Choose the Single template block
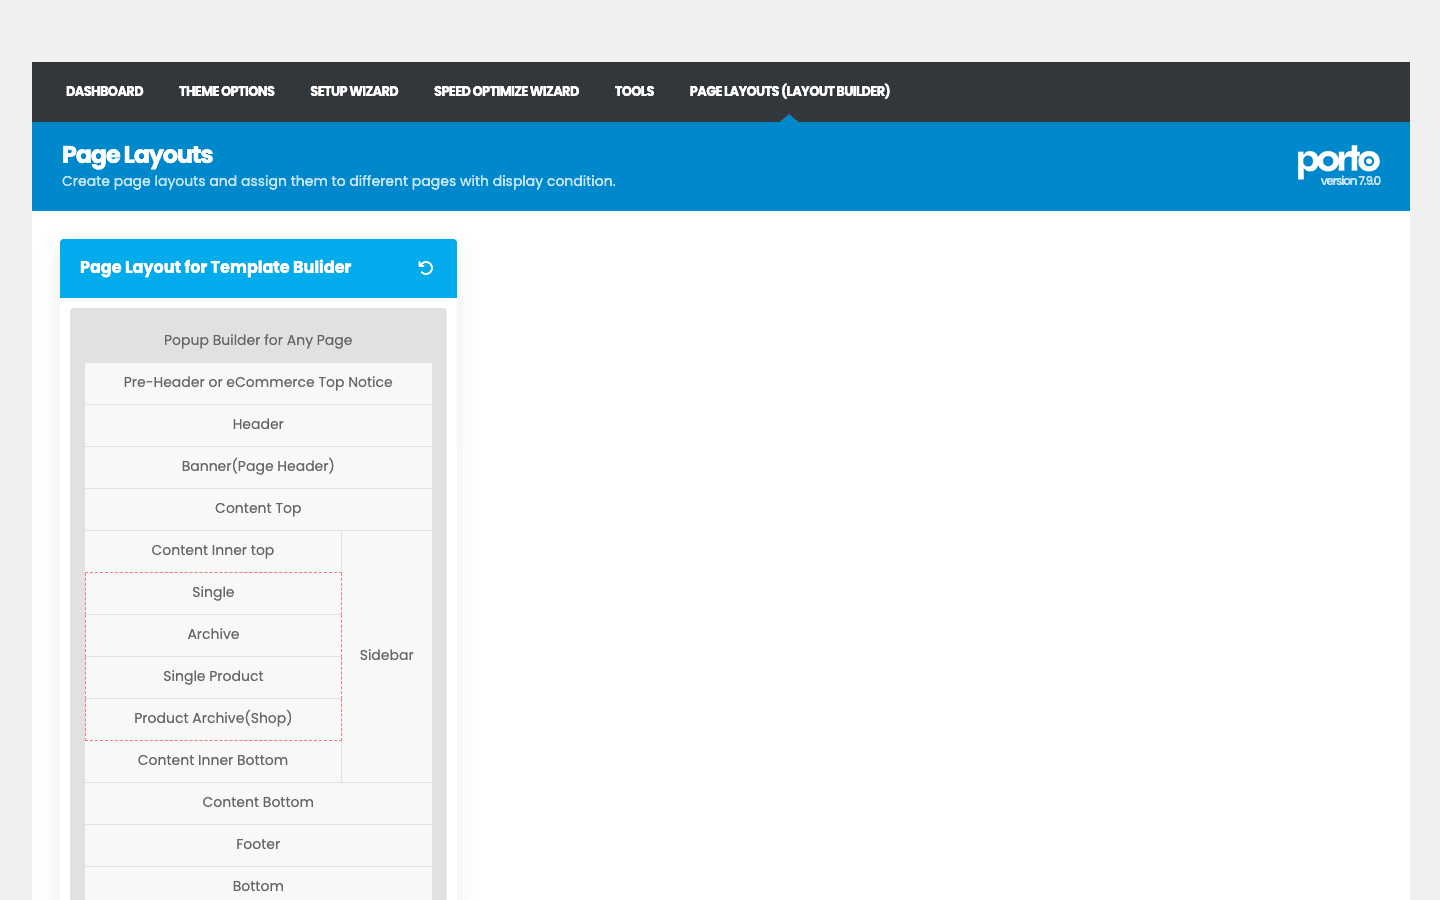The image size is (1440, 900). 213,593
